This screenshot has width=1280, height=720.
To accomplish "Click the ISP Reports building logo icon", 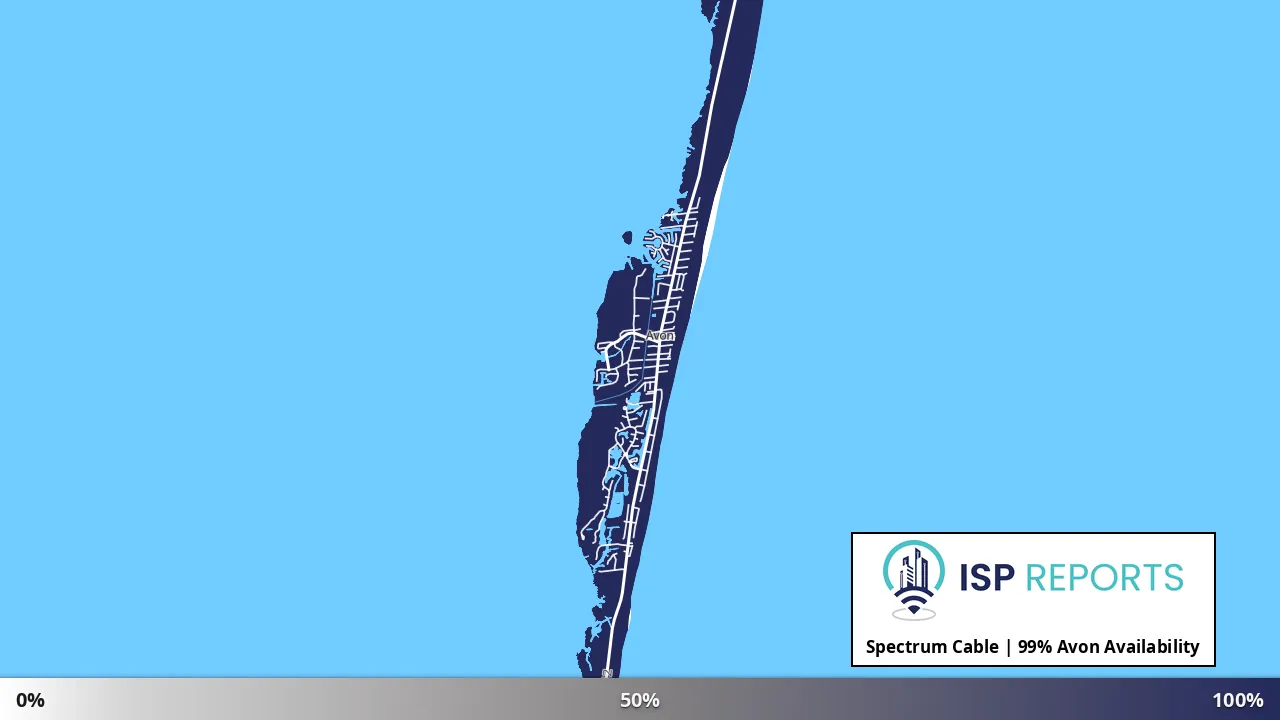I will [x=914, y=580].
